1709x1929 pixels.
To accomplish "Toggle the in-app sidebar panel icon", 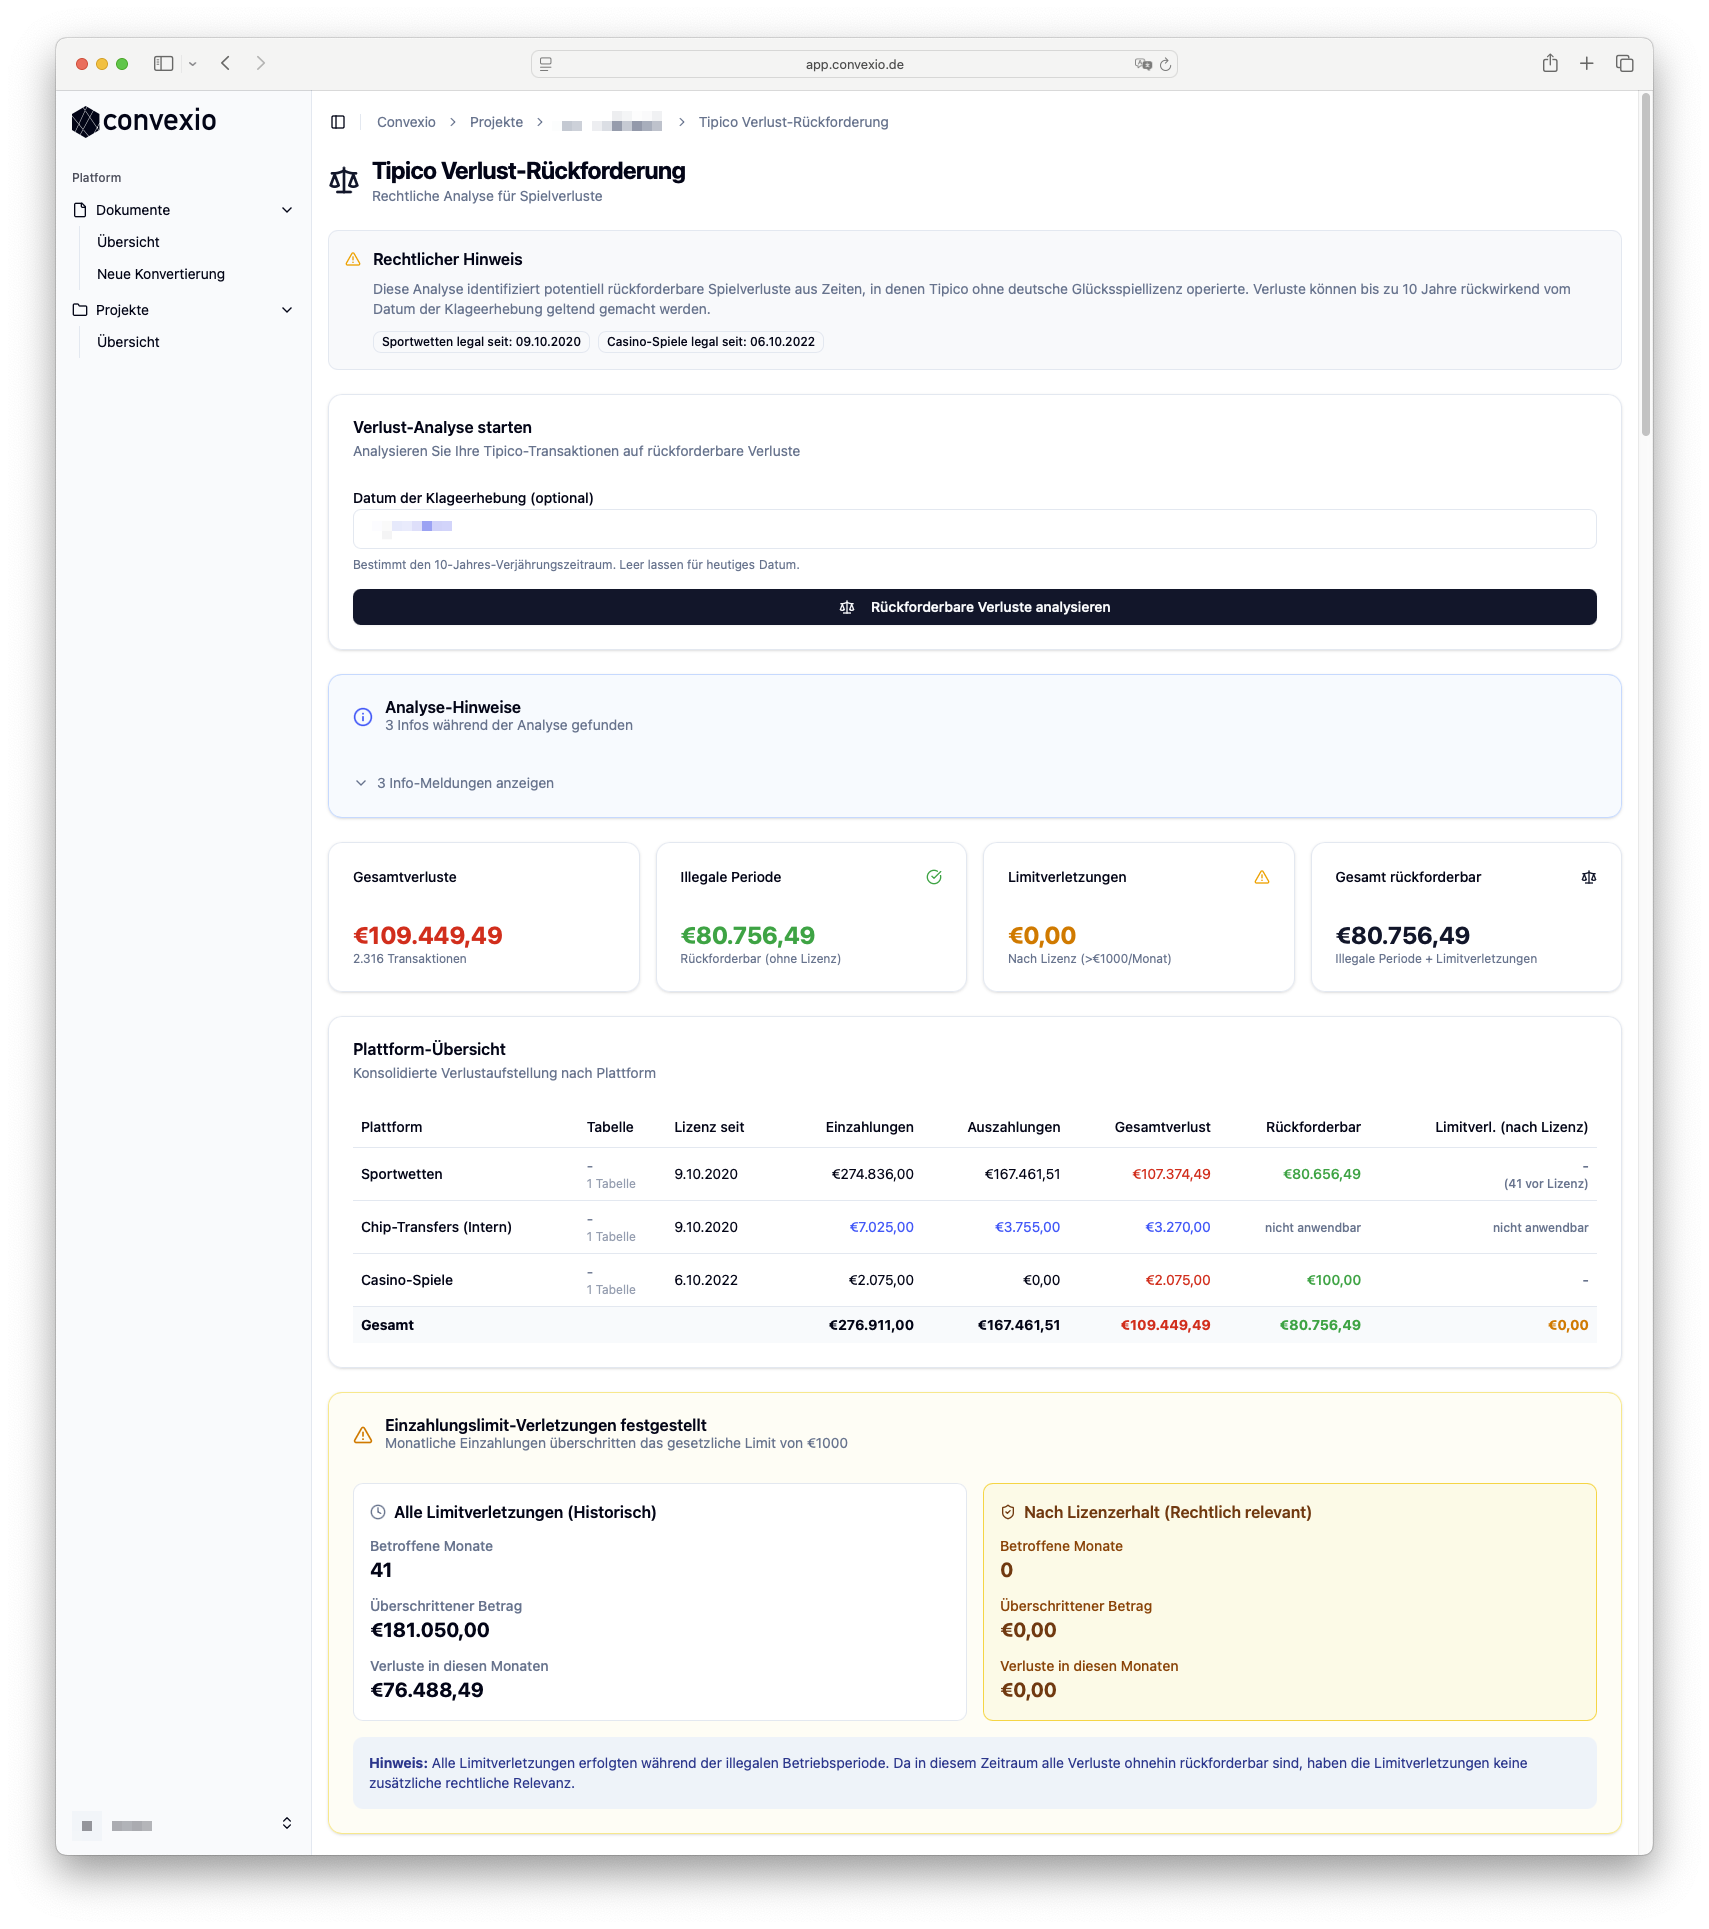I will (x=338, y=122).
